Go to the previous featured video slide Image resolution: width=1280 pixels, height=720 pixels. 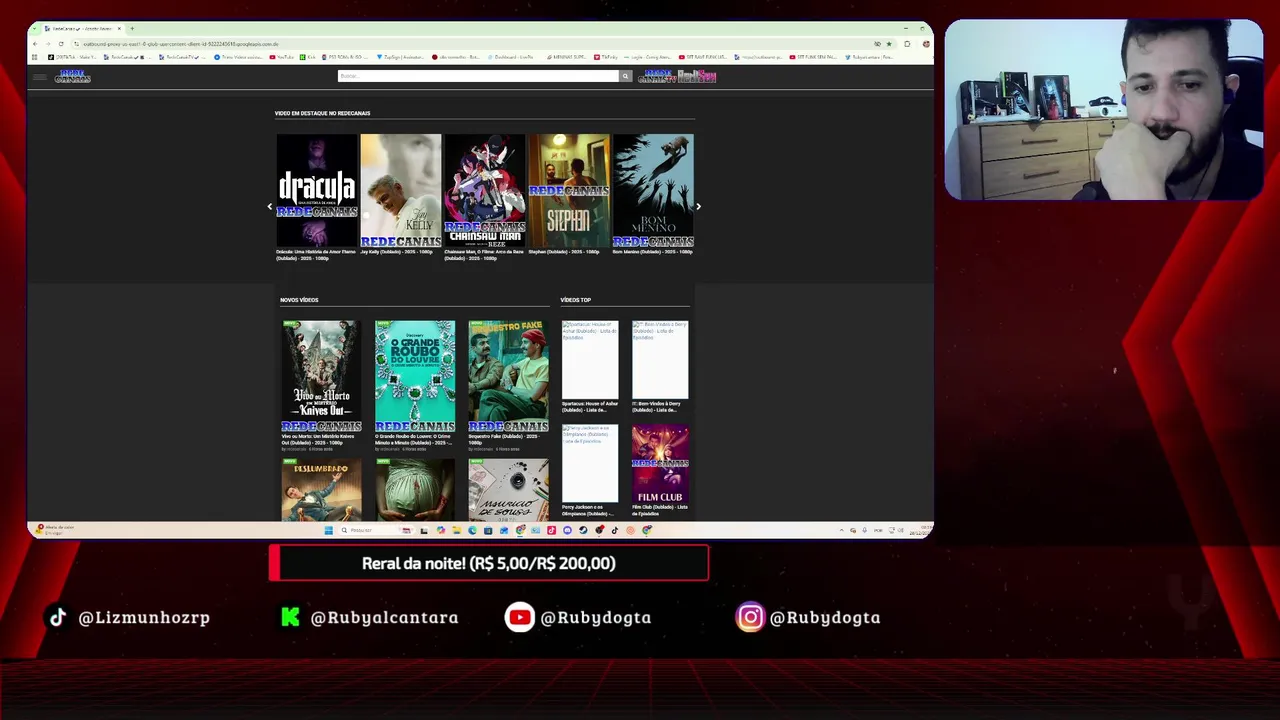pos(269,207)
